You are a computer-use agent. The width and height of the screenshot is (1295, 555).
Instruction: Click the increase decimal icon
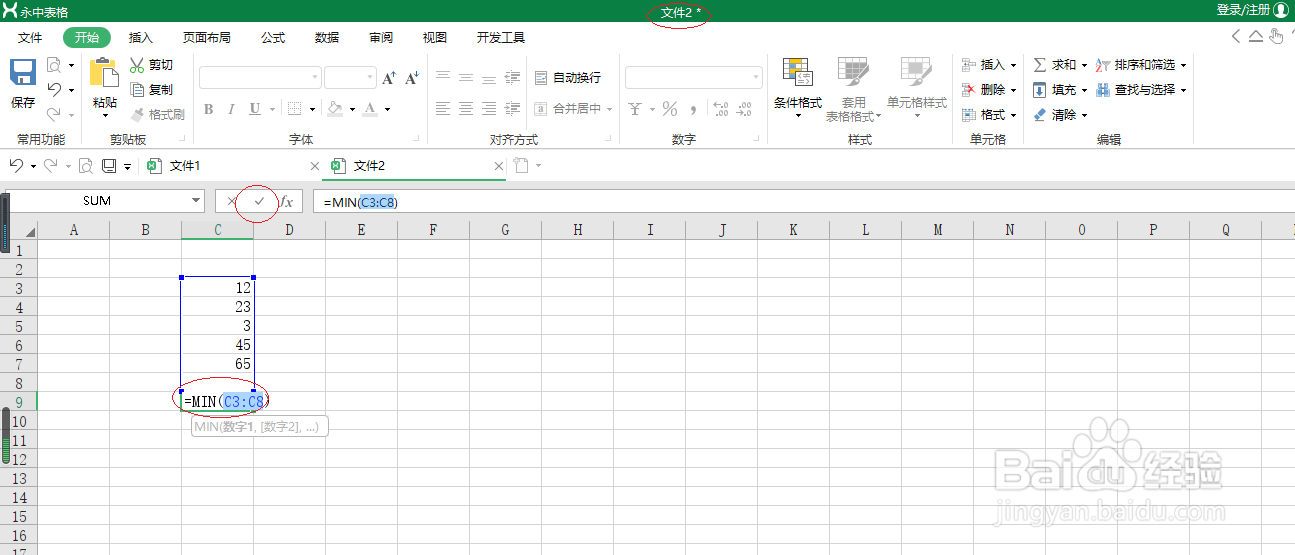[720, 108]
